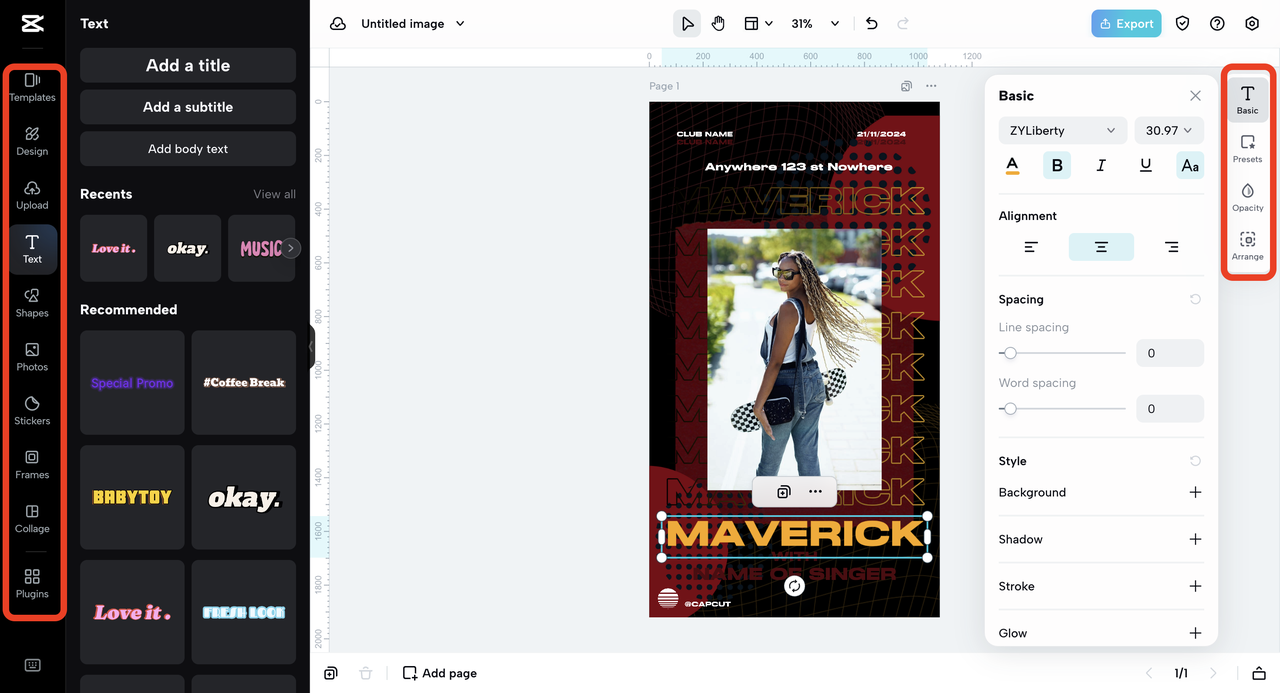
Task: Click the duplicate page icon above canvas
Action: 906,86
